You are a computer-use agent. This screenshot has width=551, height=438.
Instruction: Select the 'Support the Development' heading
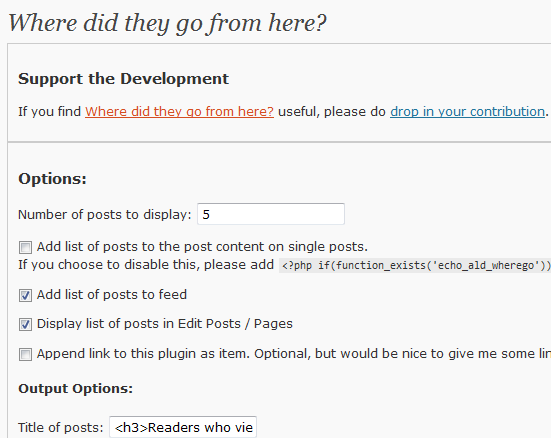click(123, 79)
